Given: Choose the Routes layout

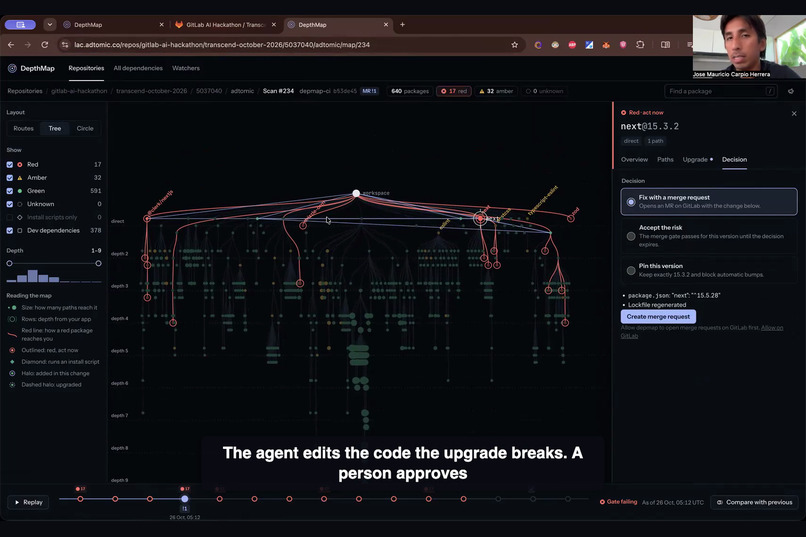Looking at the screenshot, I should (24, 128).
